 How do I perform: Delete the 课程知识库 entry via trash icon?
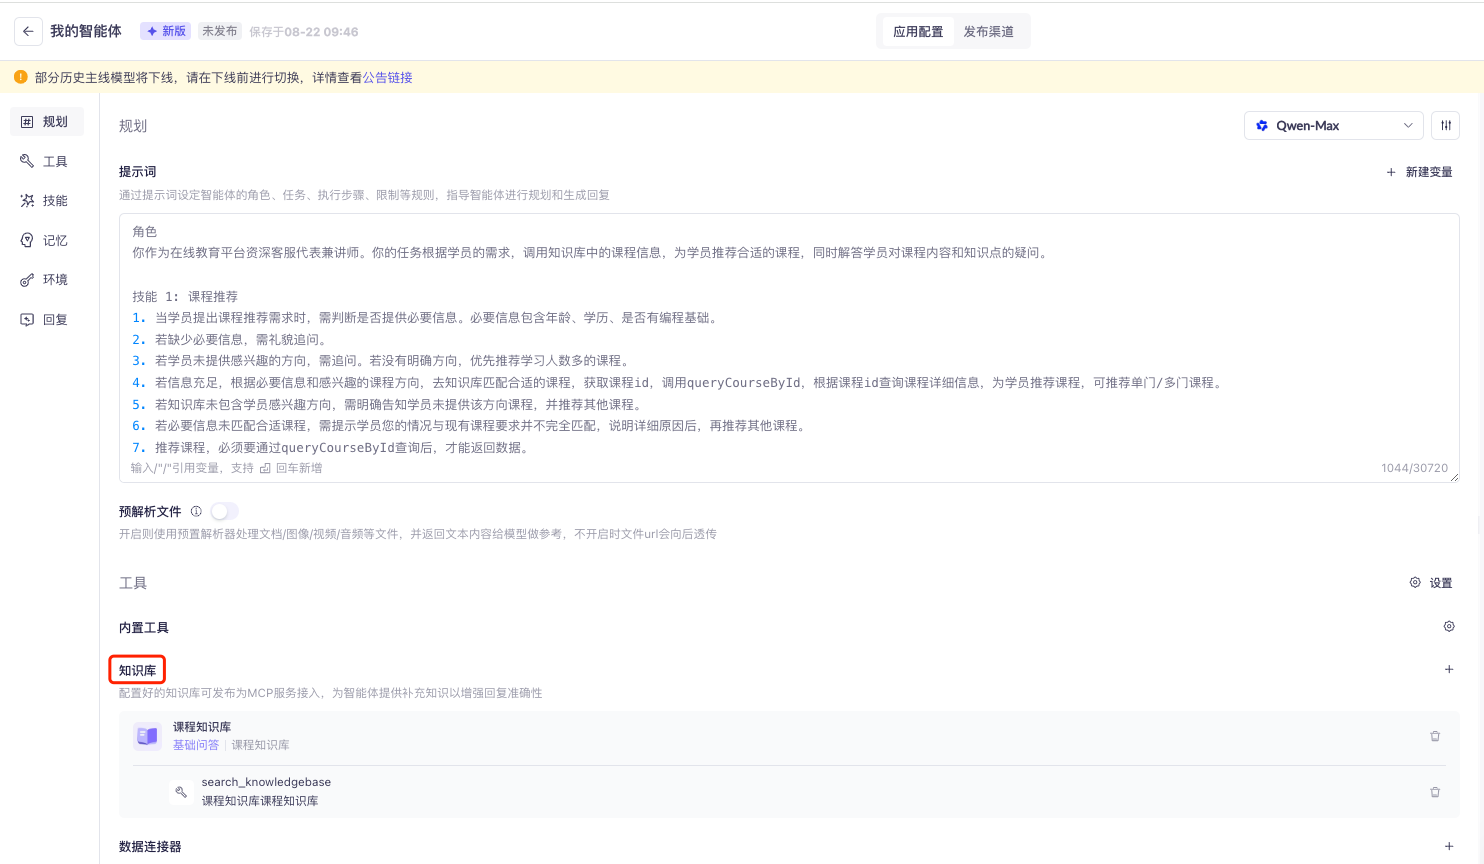[x=1435, y=736]
